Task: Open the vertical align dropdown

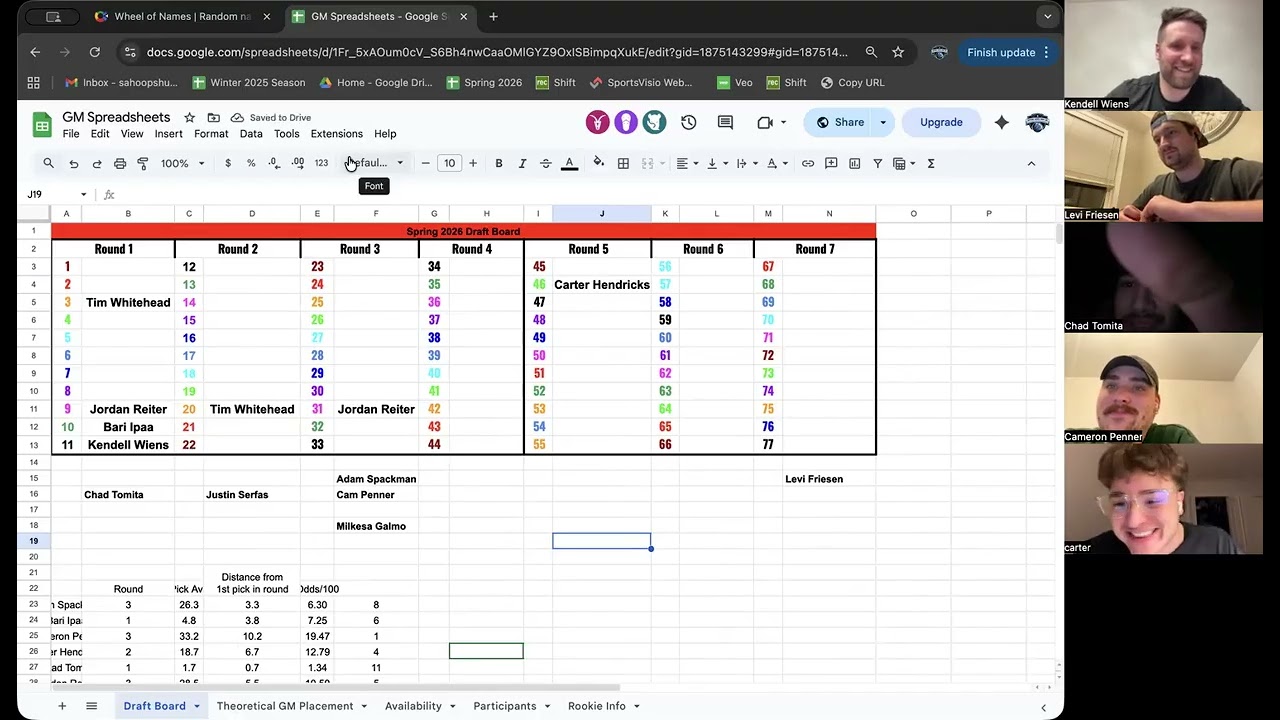Action: [x=716, y=163]
